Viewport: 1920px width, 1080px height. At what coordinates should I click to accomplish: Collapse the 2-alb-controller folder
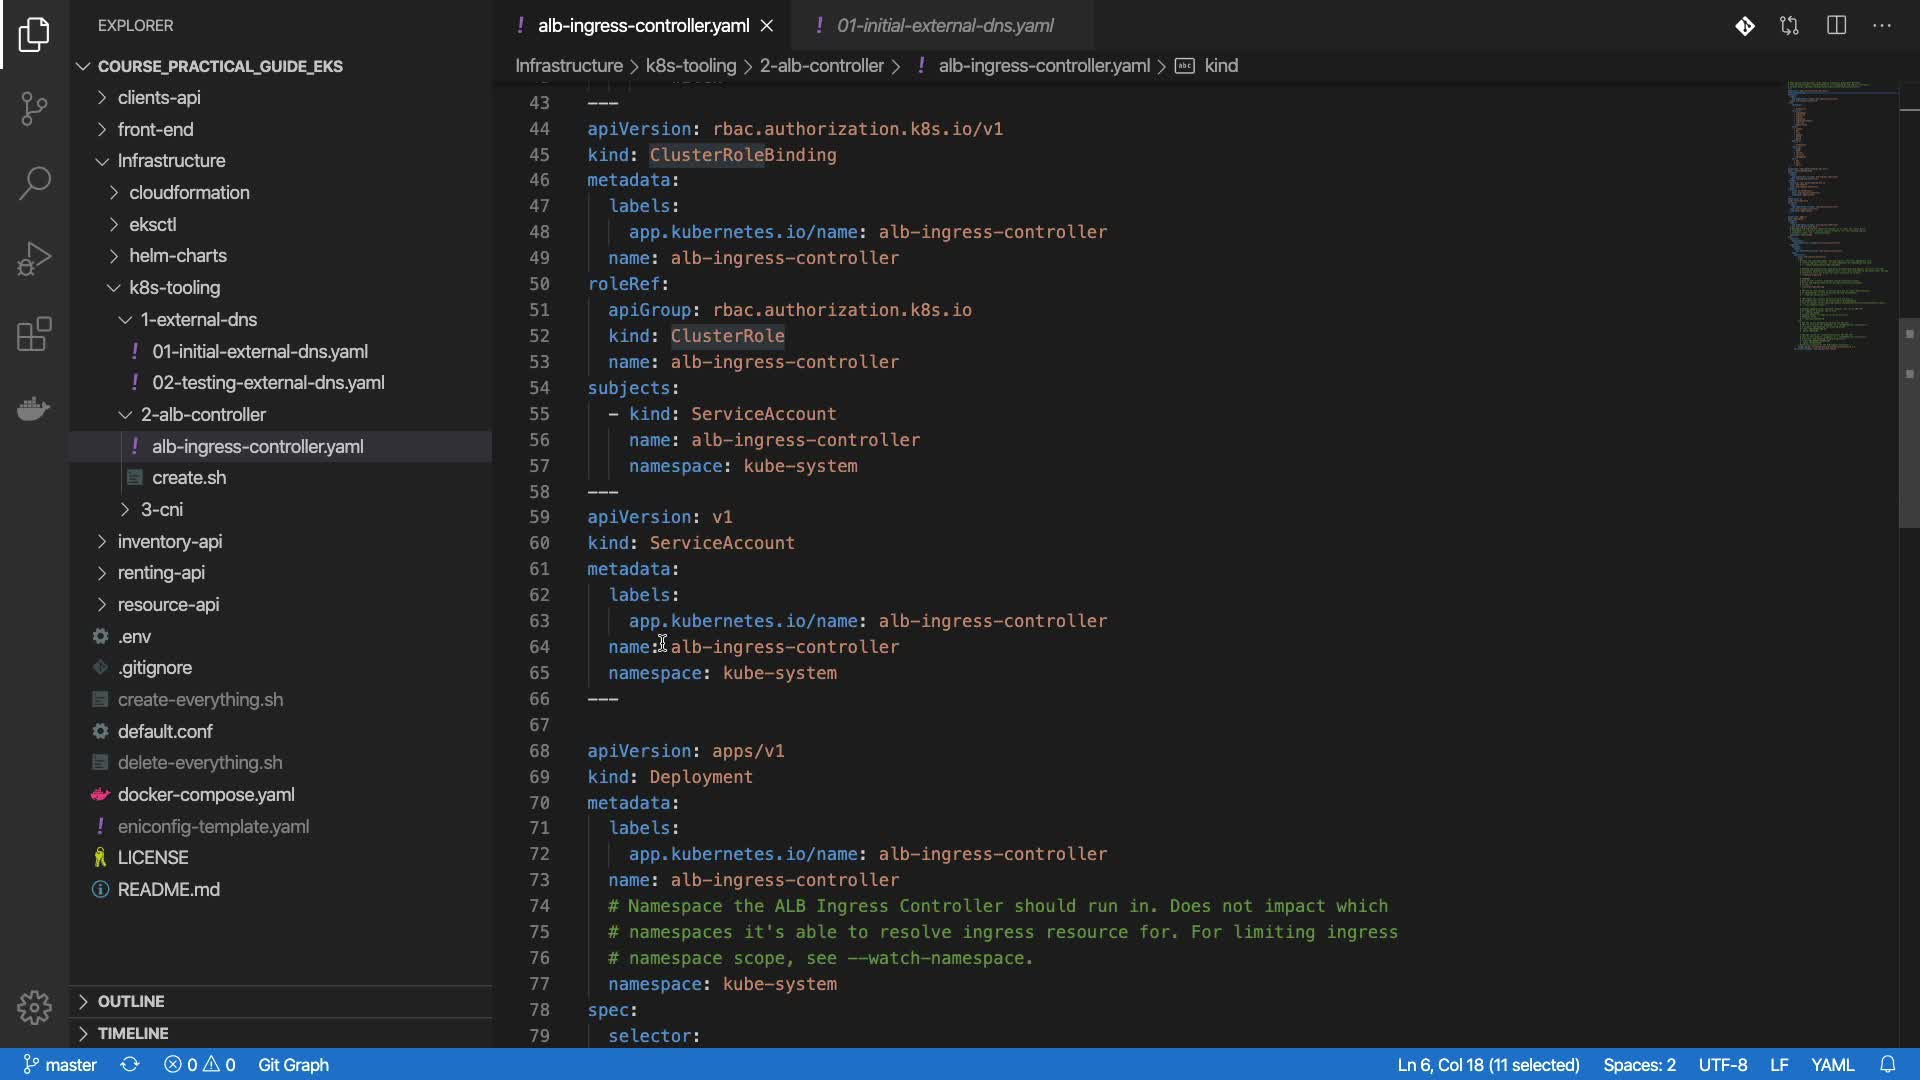coord(203,414)
